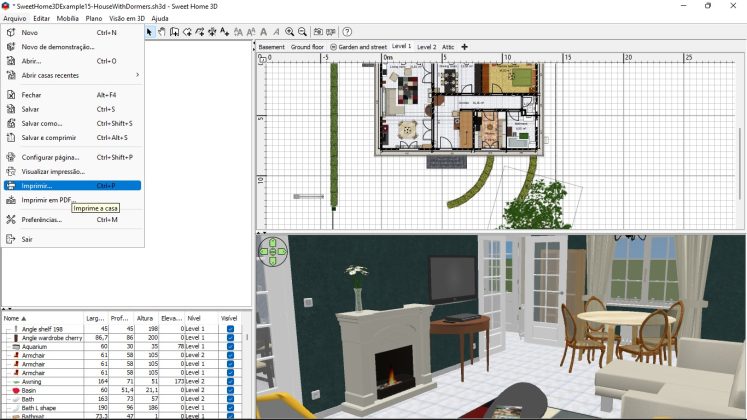Click the Increase text size icon
The height and width of the screenshot is (420, 747).
click(238, 32)
